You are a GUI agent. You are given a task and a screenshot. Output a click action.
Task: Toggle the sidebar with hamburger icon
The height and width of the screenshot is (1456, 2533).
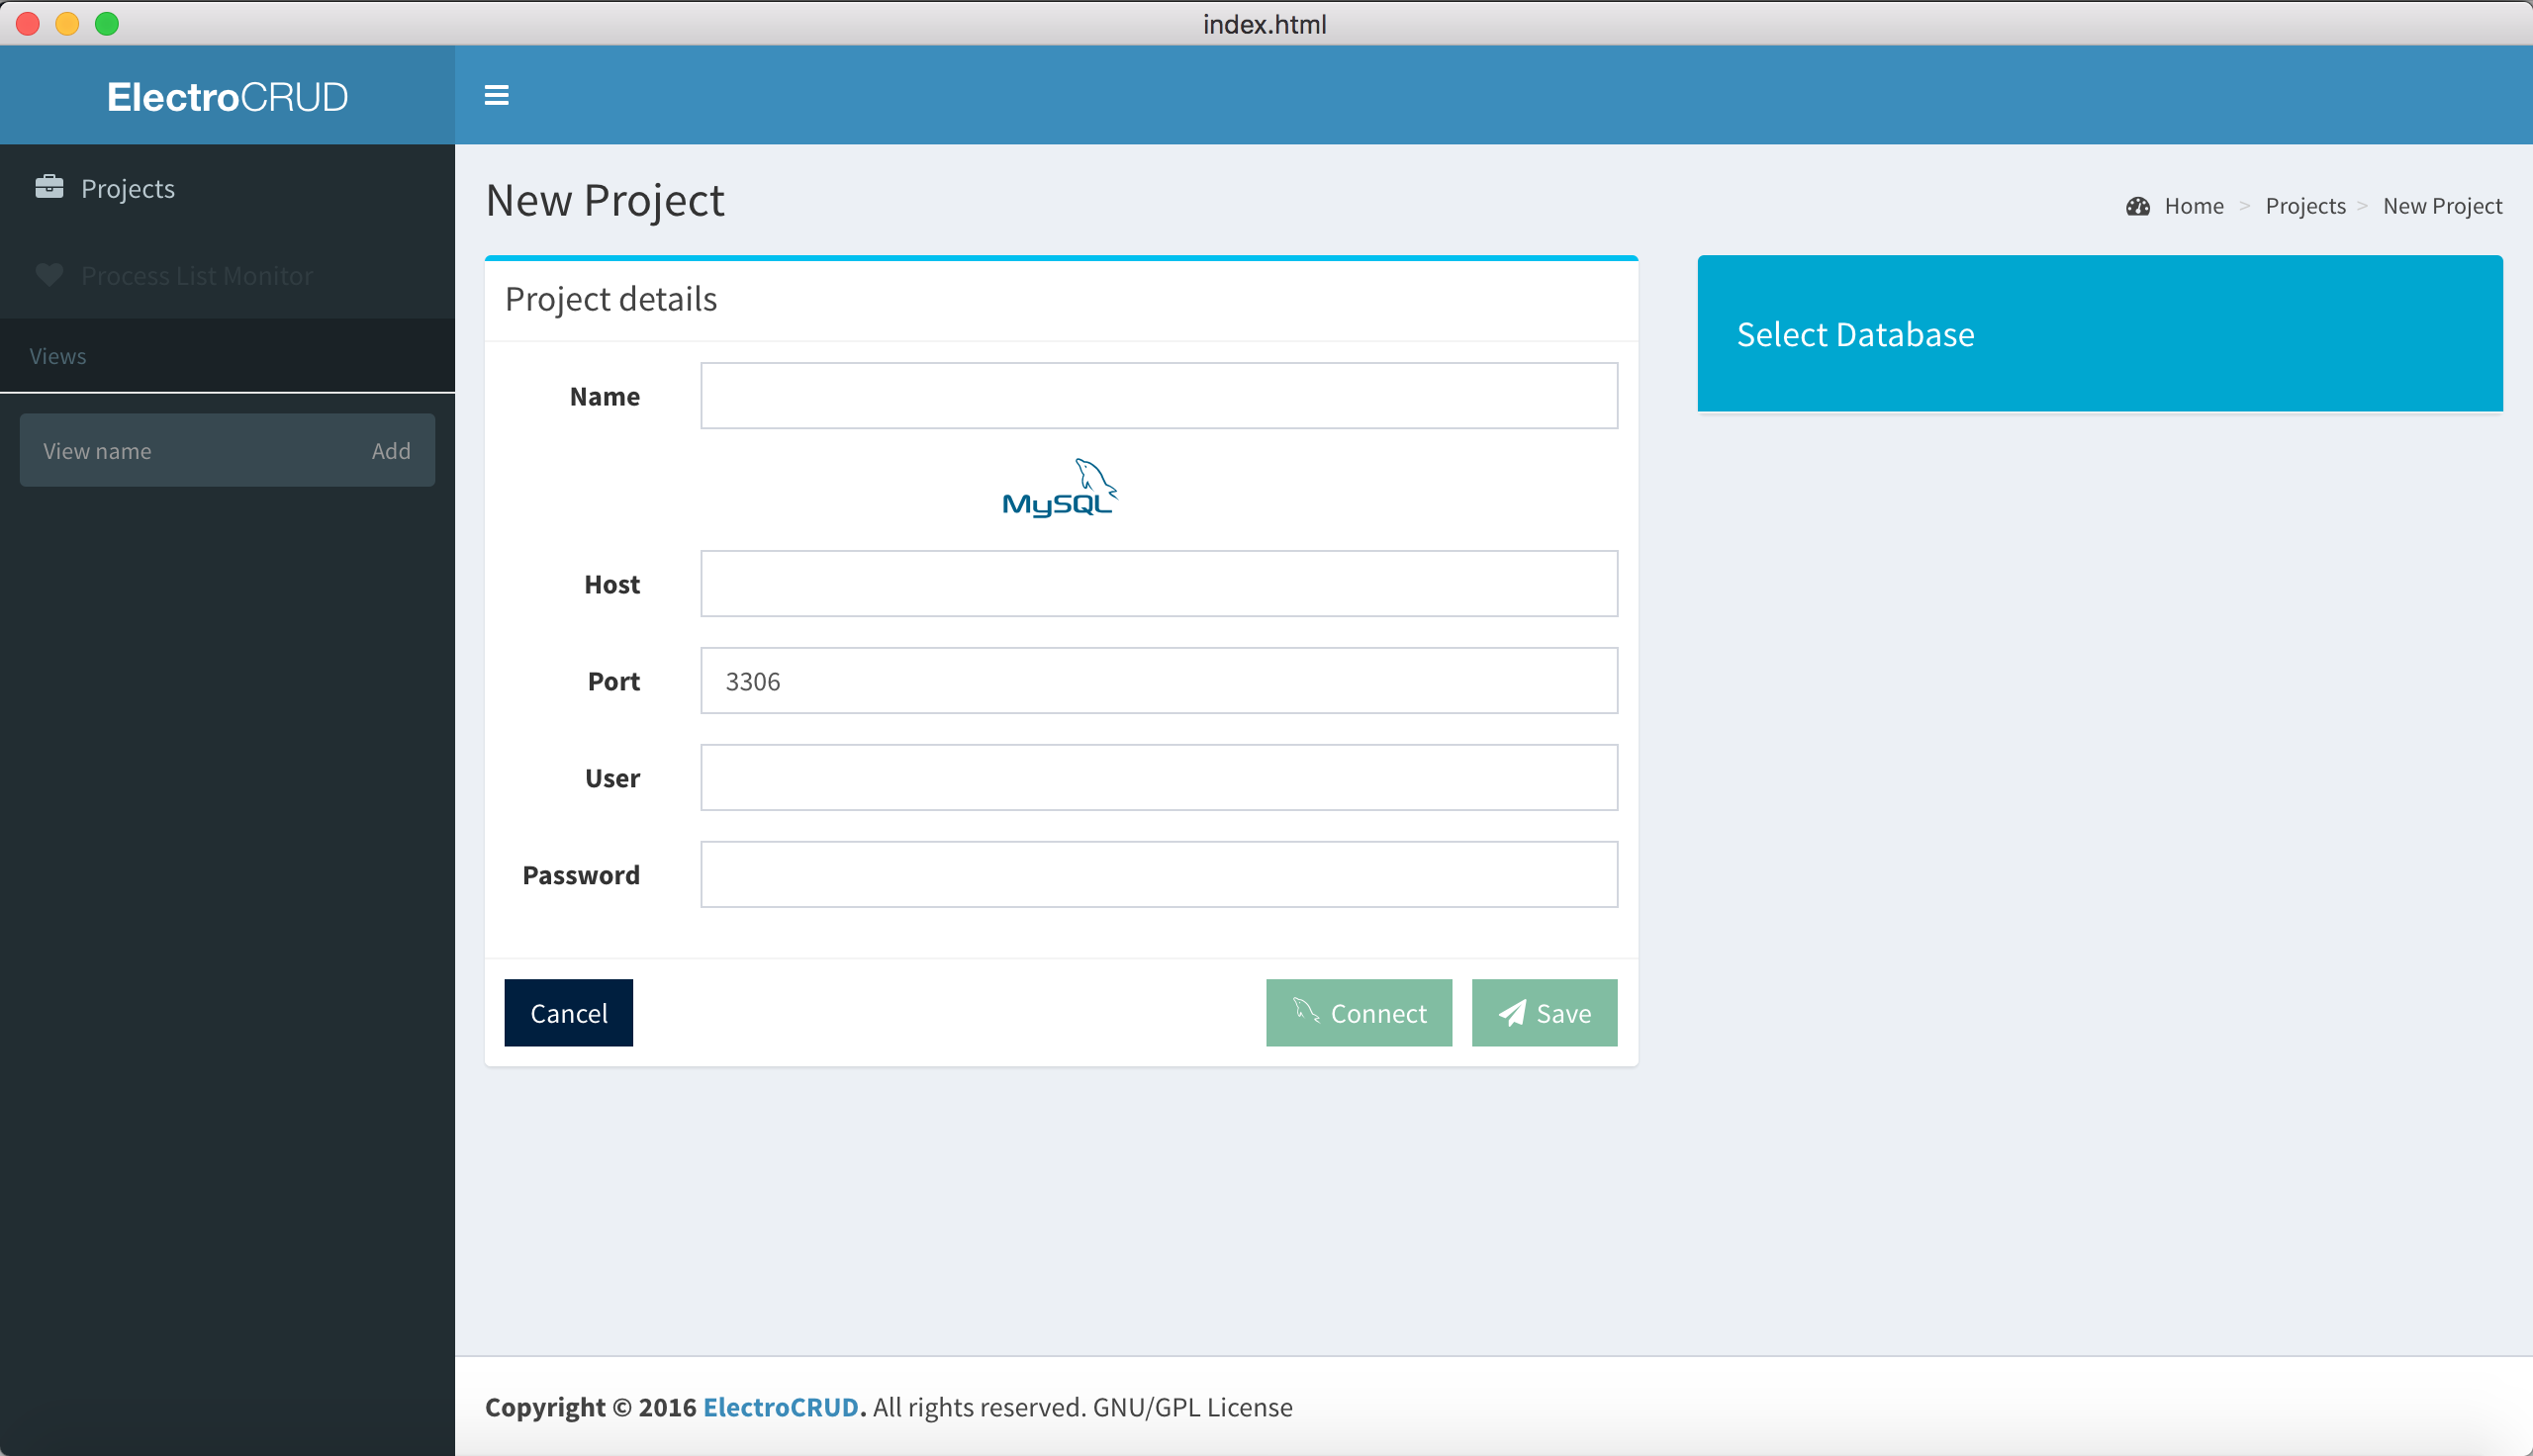point(496,95)
